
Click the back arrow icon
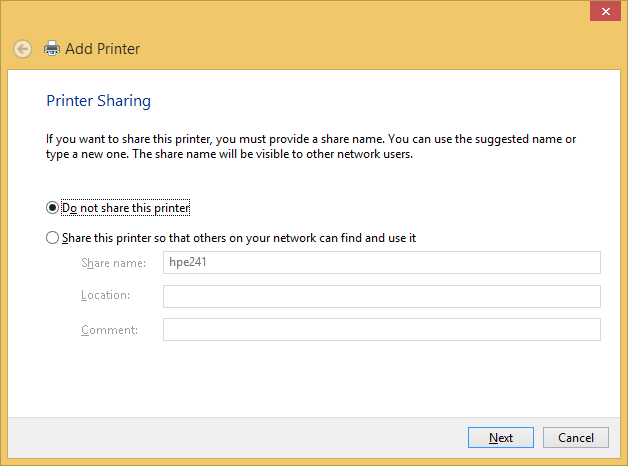tap(23, 48)
